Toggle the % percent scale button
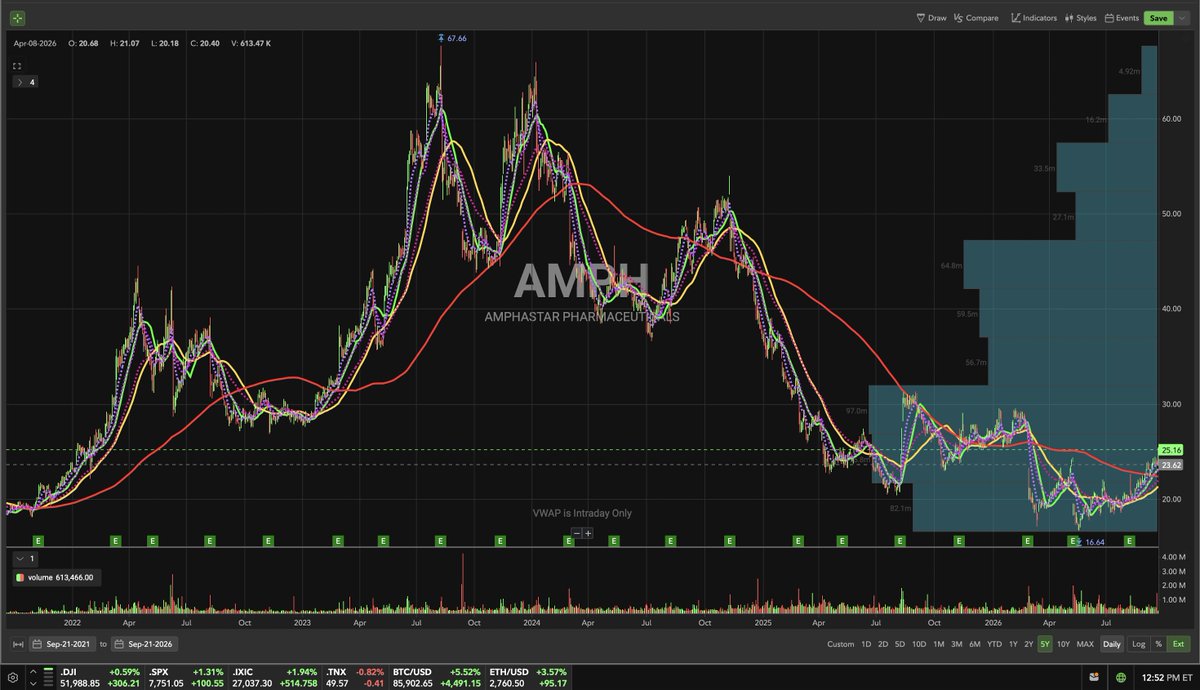The width and height of the screenshot is (1200, 690). (x=1158, y=644)
